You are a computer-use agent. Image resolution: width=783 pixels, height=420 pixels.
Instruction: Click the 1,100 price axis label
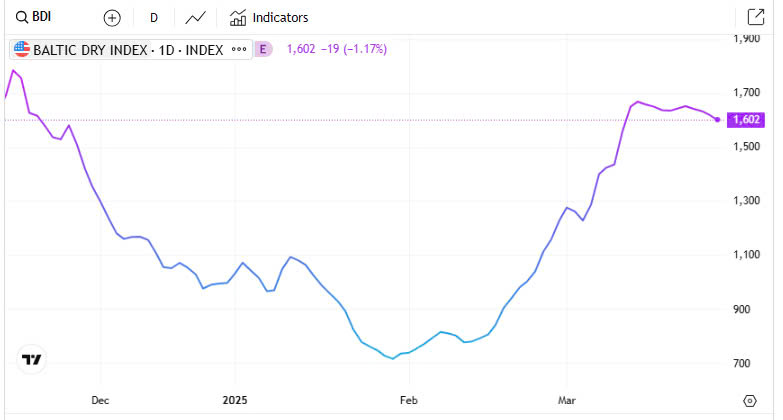point(747,254)
